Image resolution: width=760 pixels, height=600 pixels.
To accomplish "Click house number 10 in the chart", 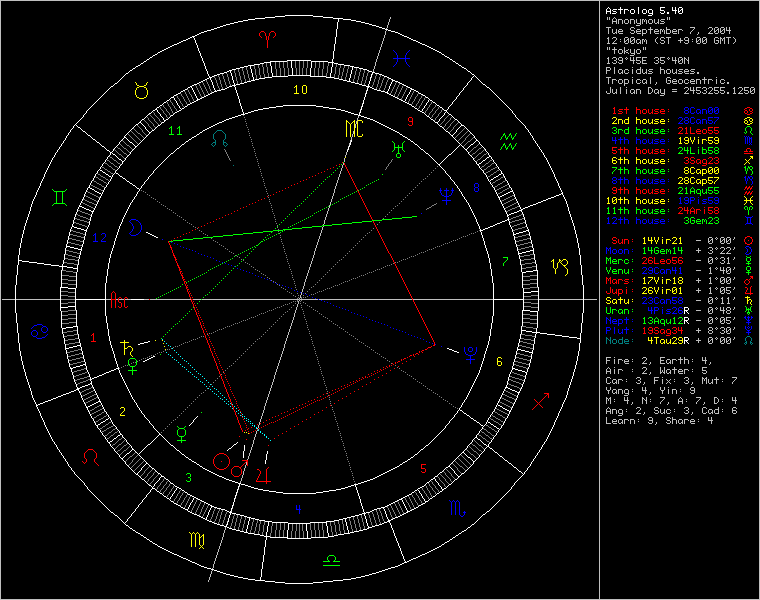I will (300, 90).
